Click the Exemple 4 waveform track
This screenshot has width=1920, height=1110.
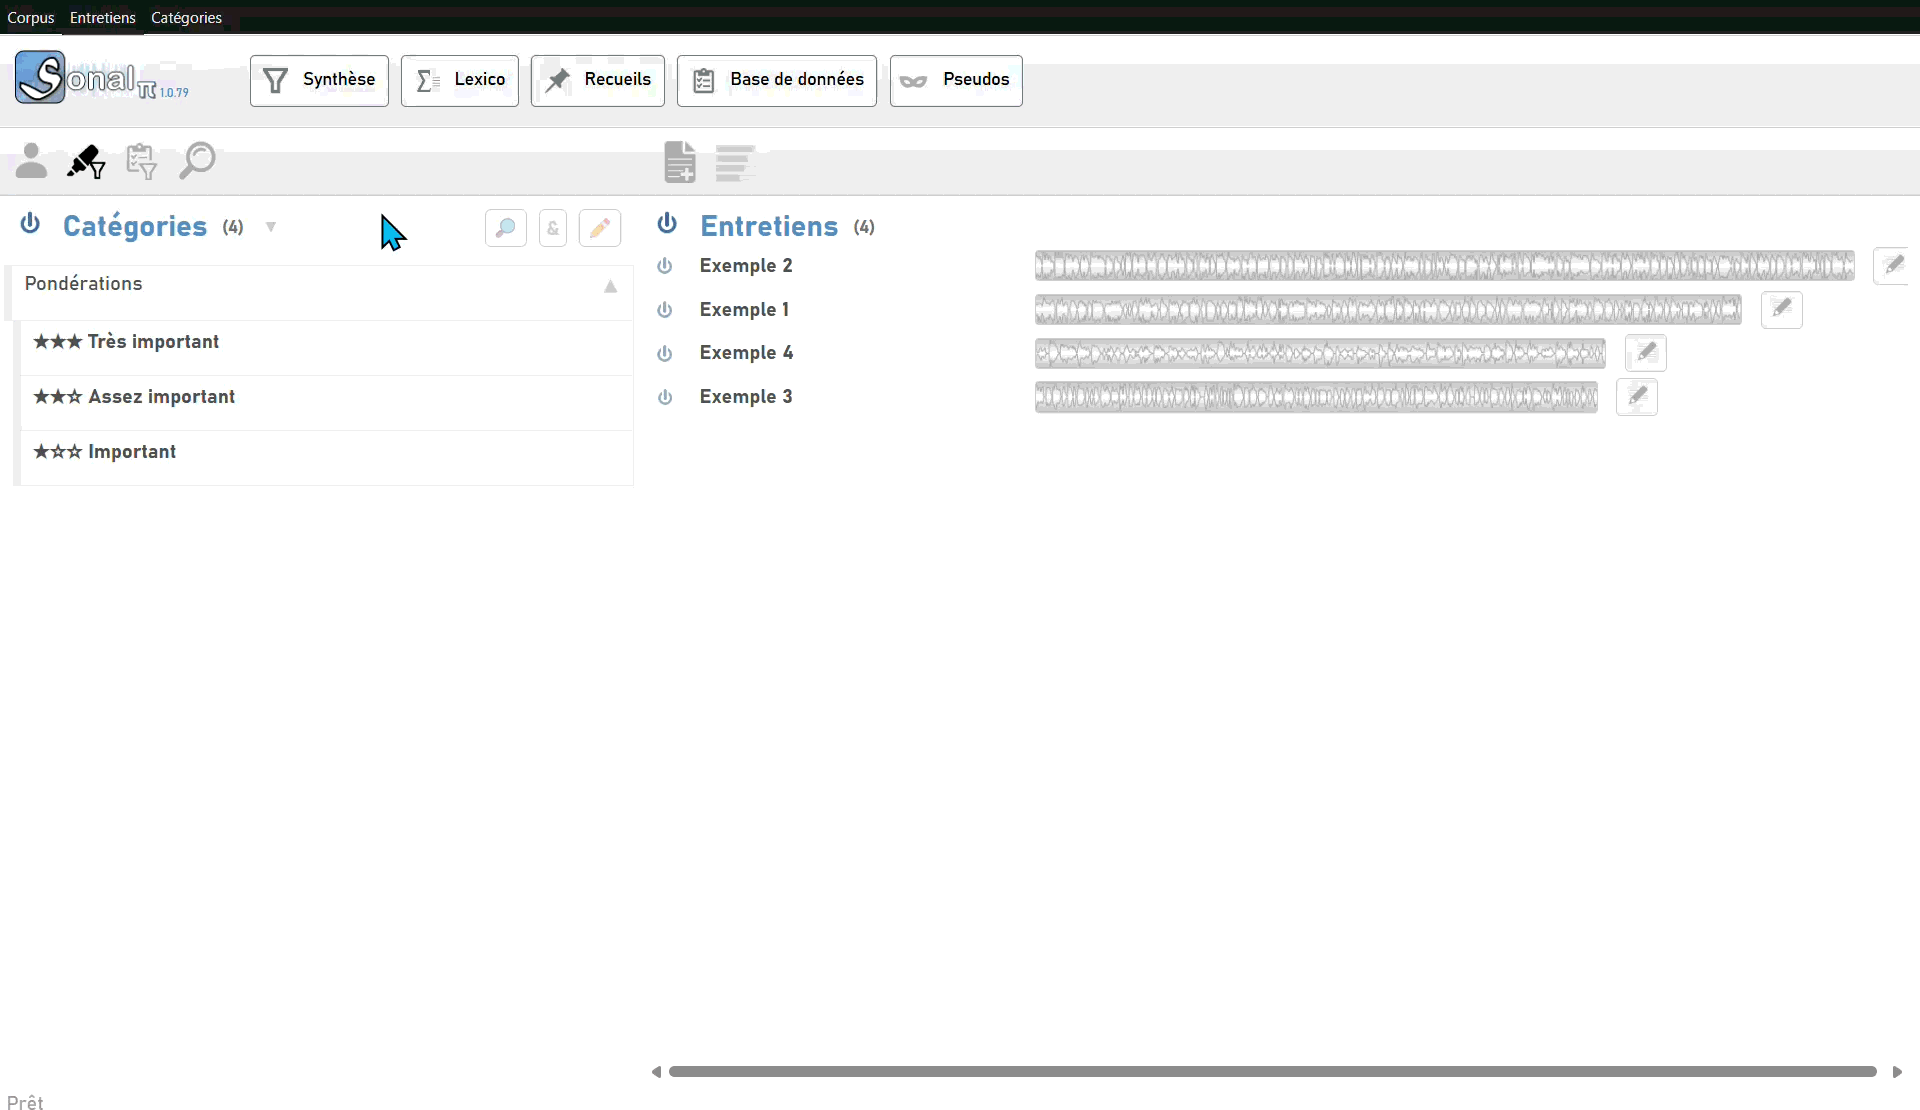coord(1320,353)
